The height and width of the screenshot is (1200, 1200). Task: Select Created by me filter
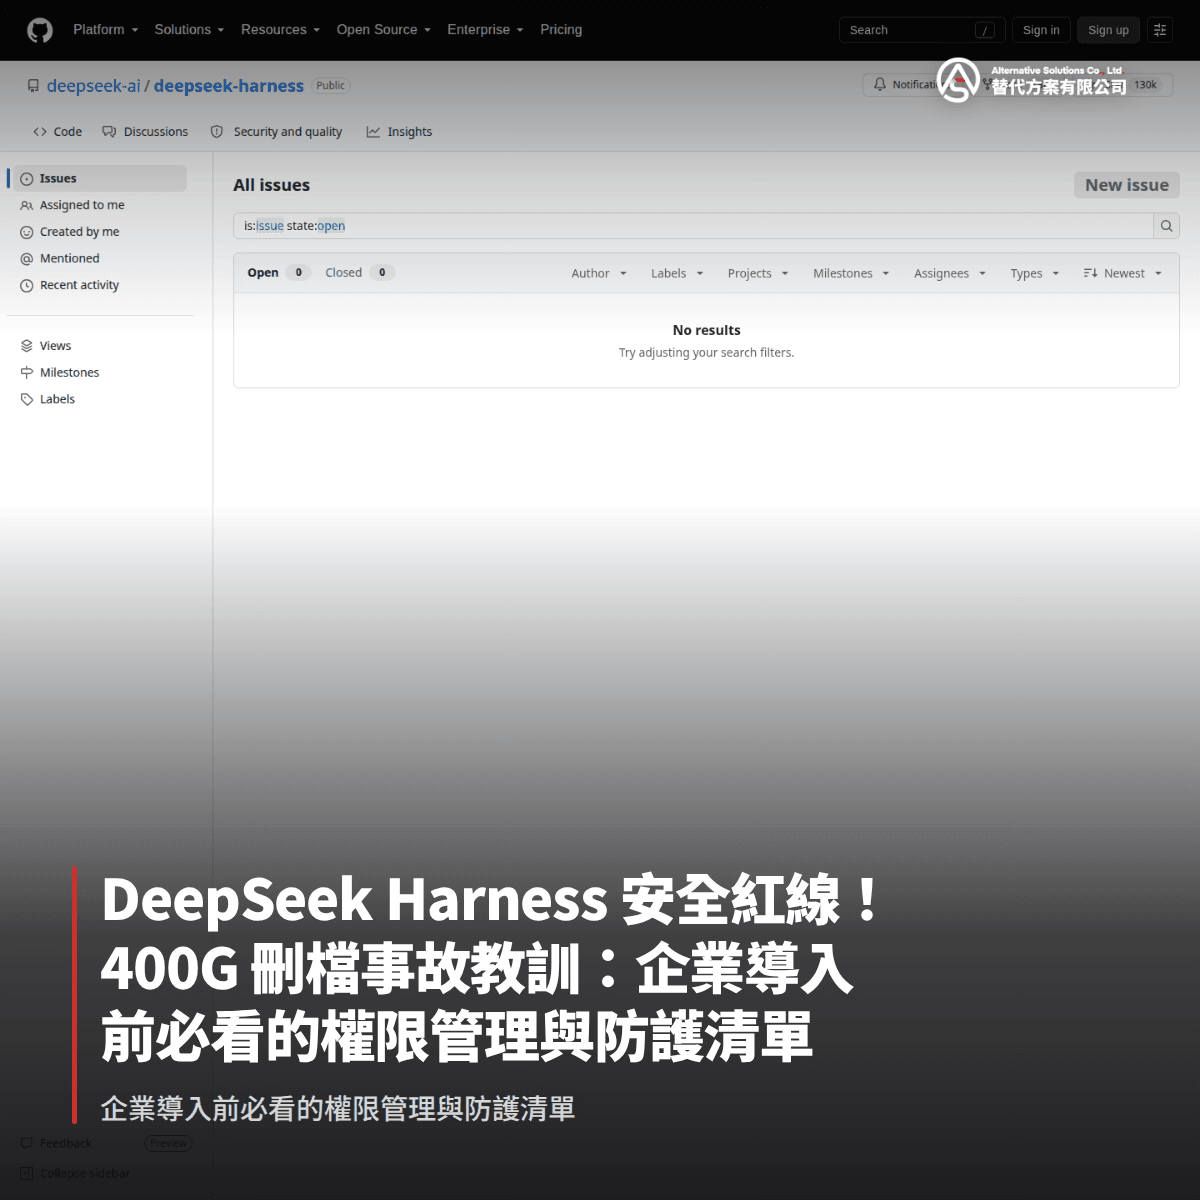(99, 232)
